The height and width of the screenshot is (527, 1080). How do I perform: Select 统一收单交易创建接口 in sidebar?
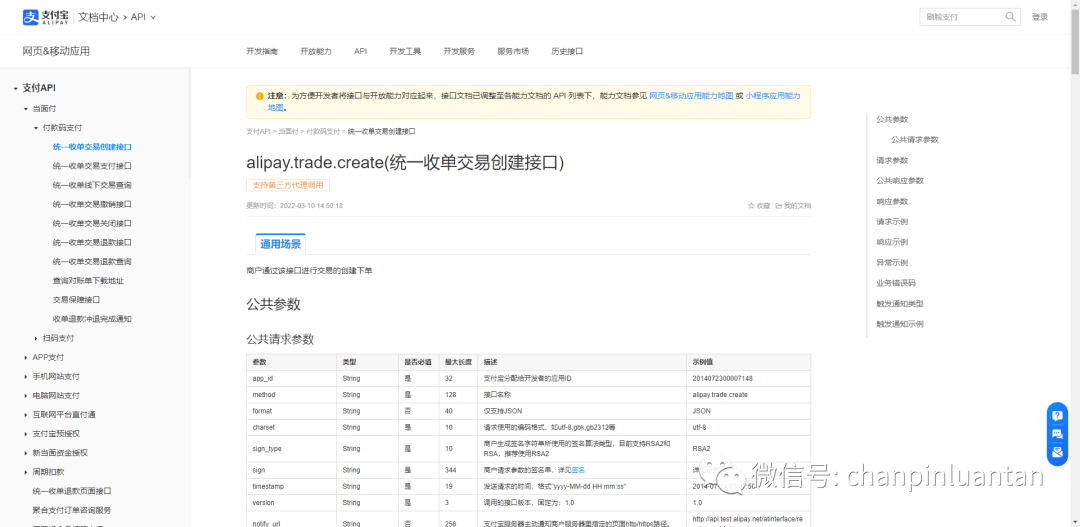[x=92, y=147]
